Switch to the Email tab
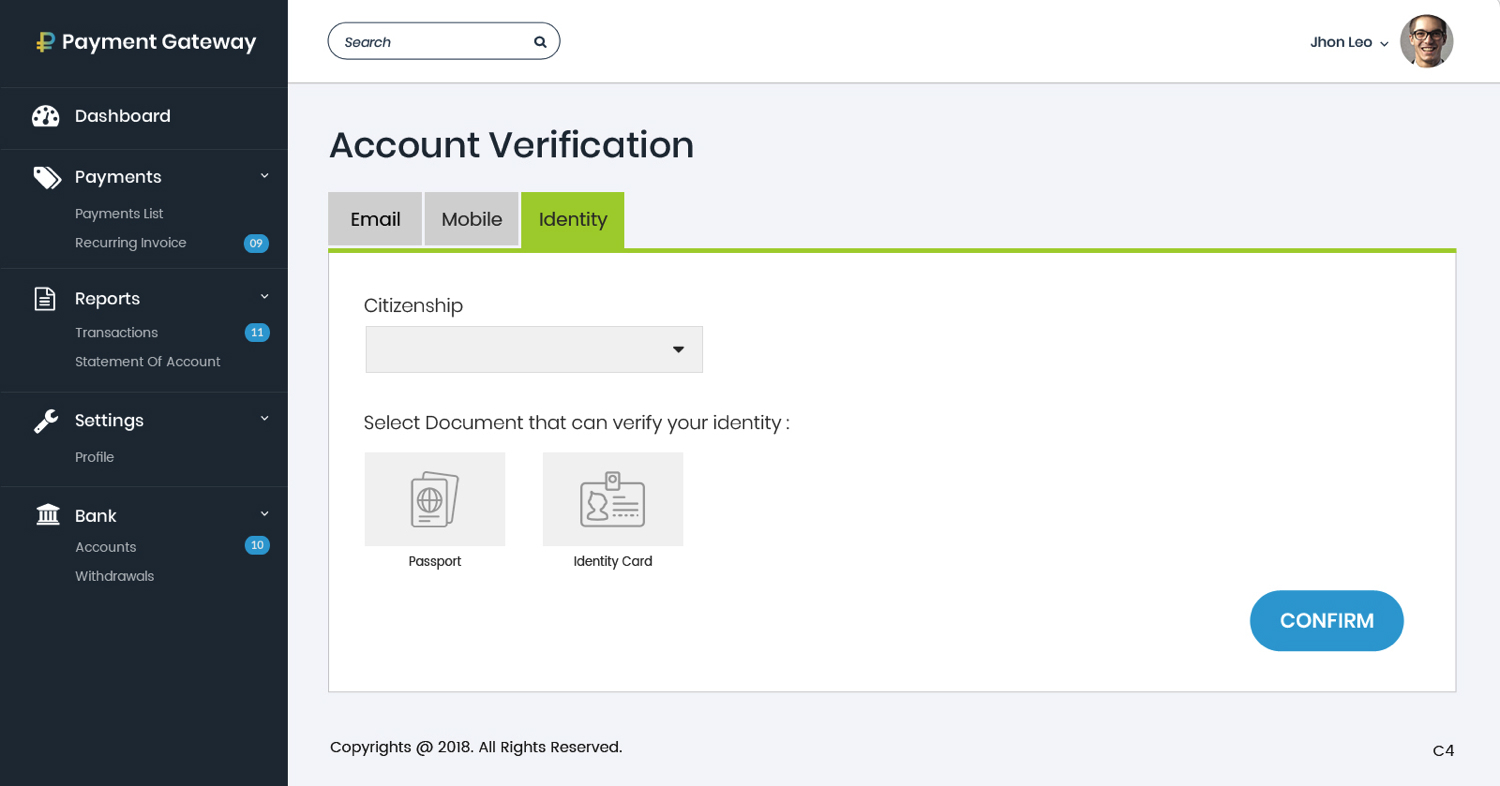 [375, 219]
